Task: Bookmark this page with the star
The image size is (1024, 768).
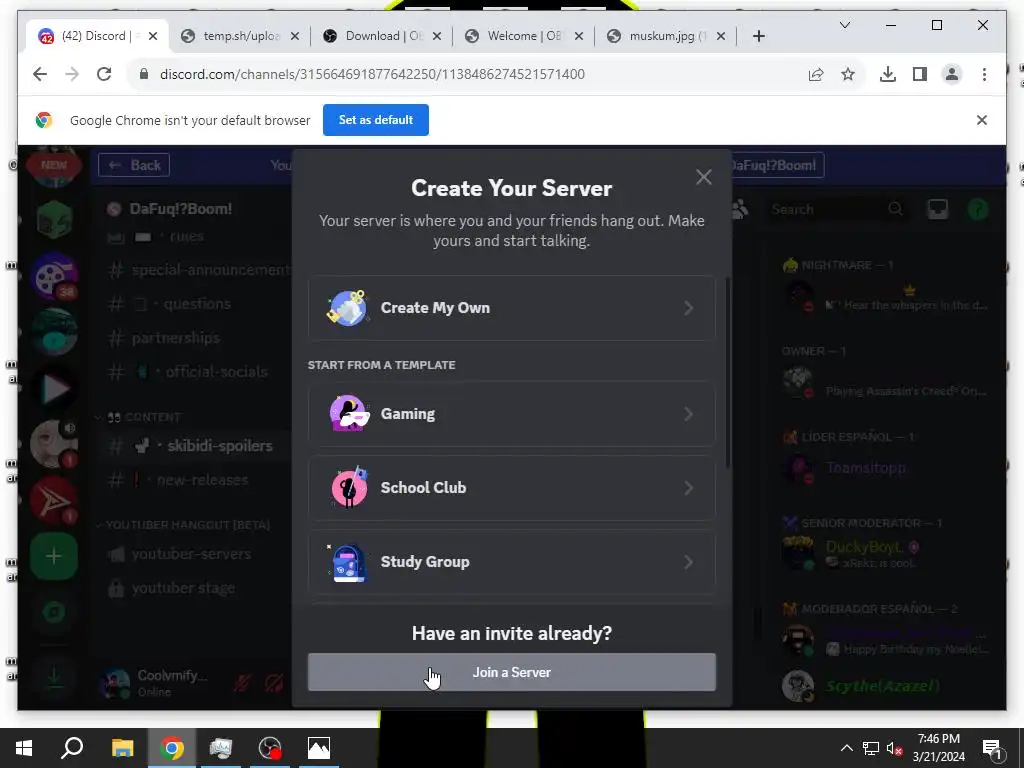Action: (x=848, y=74)
